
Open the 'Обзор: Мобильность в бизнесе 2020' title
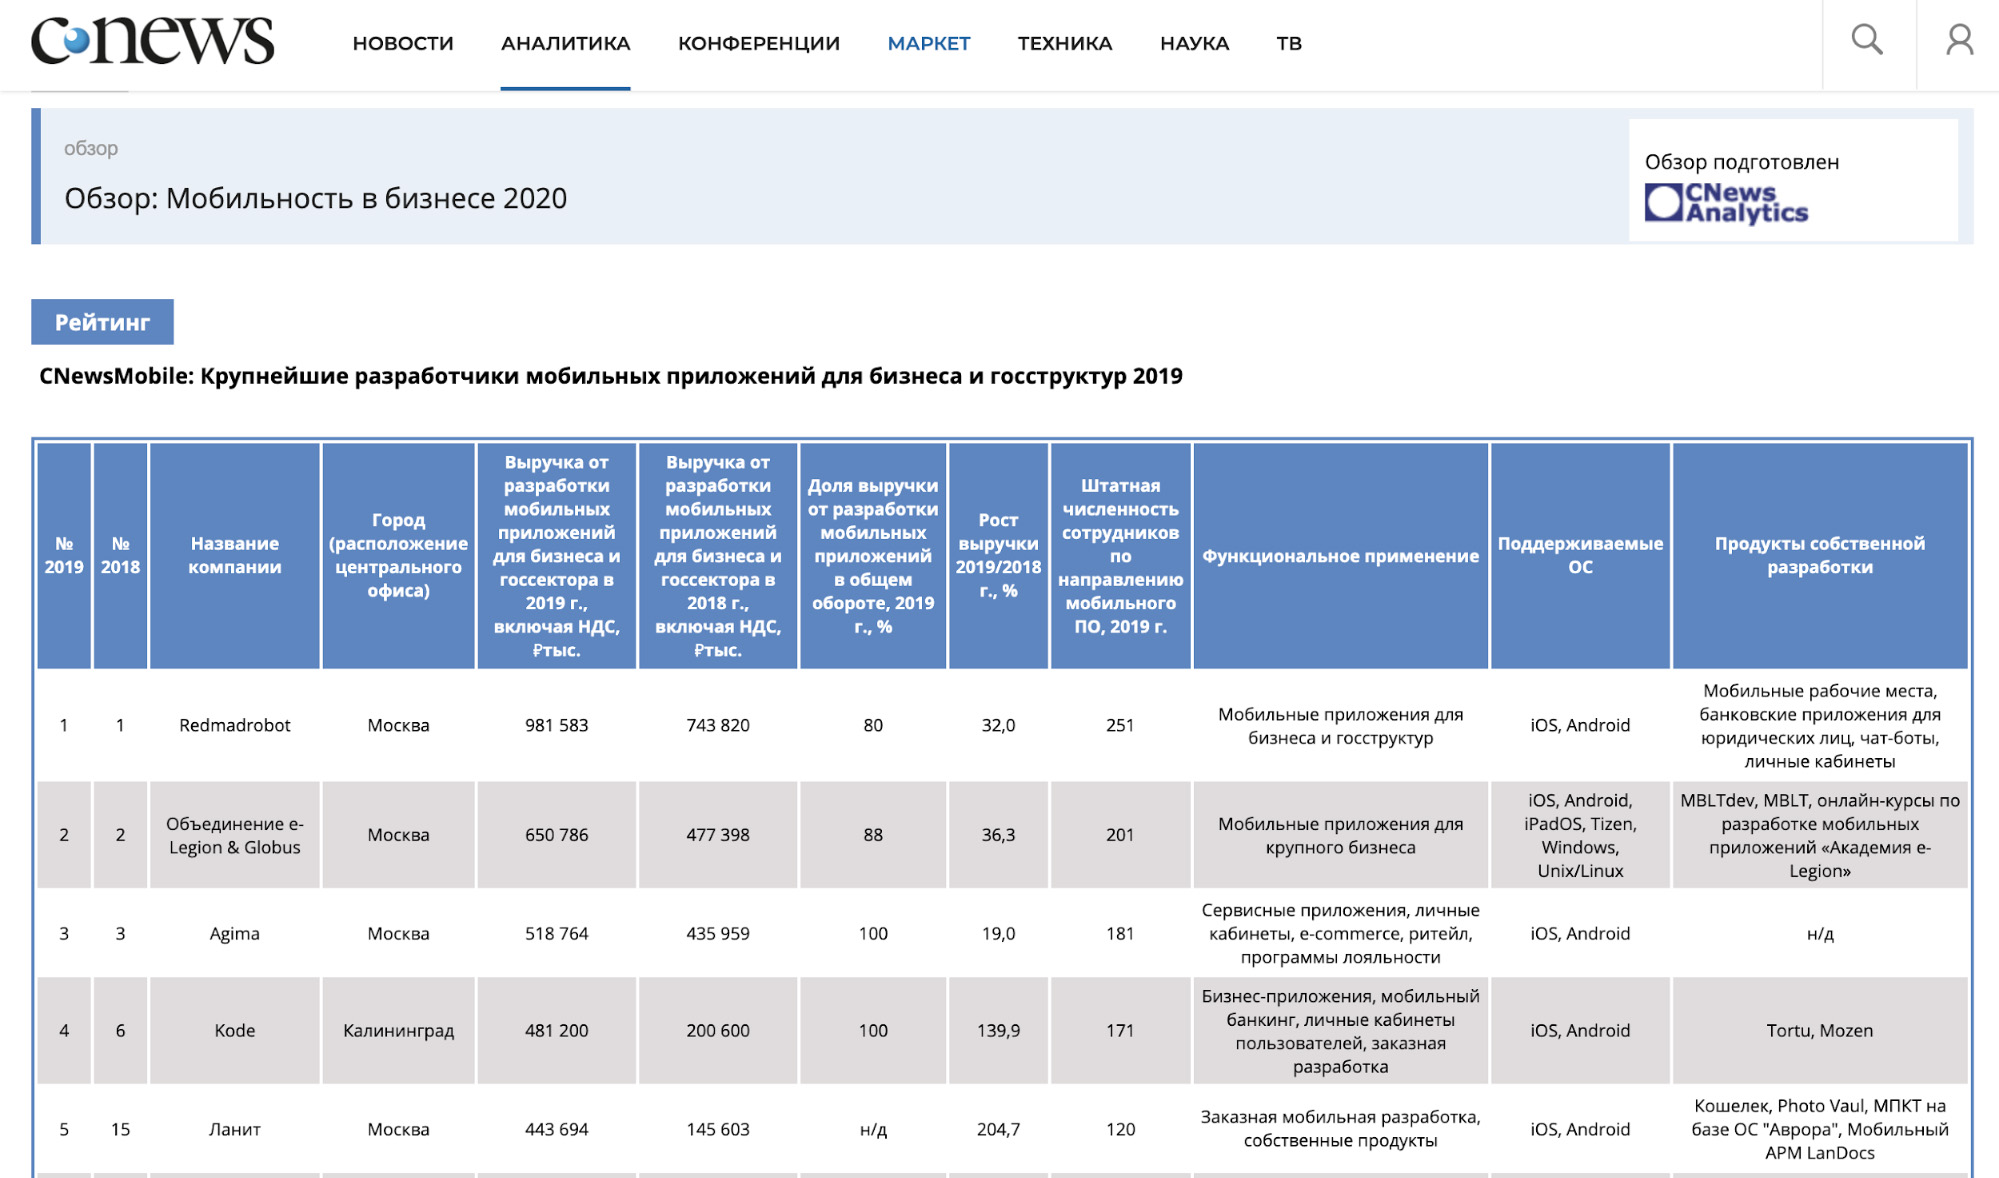tap(316, 198)
